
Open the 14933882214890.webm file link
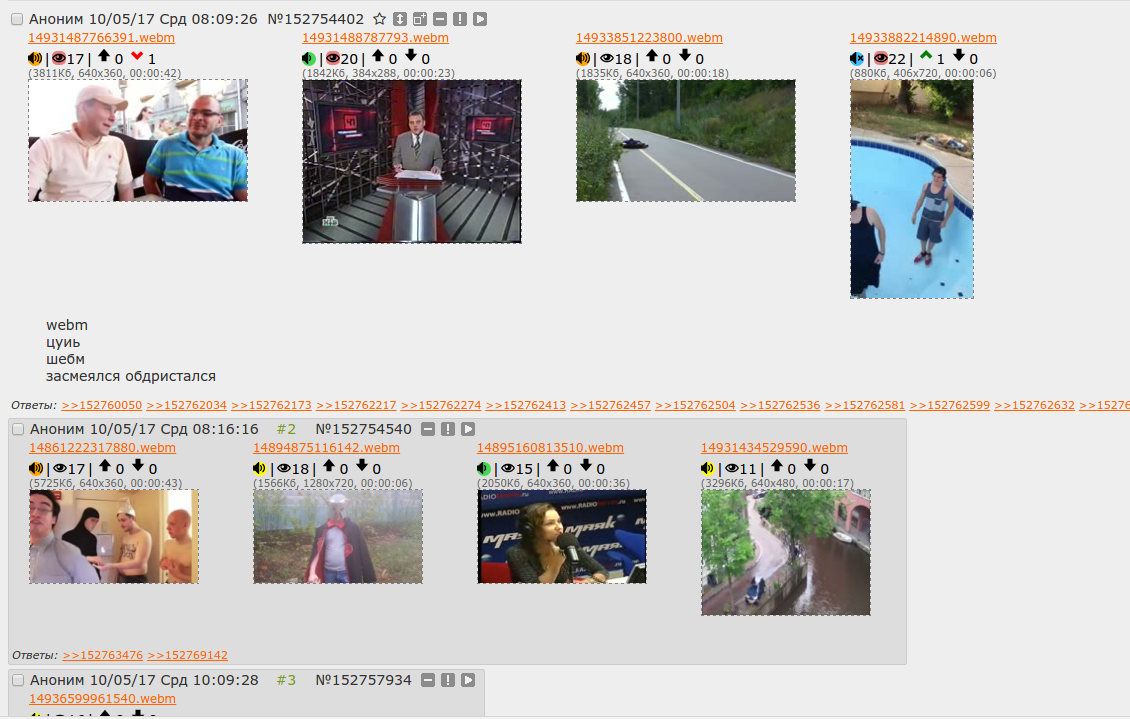pos(923,37)
